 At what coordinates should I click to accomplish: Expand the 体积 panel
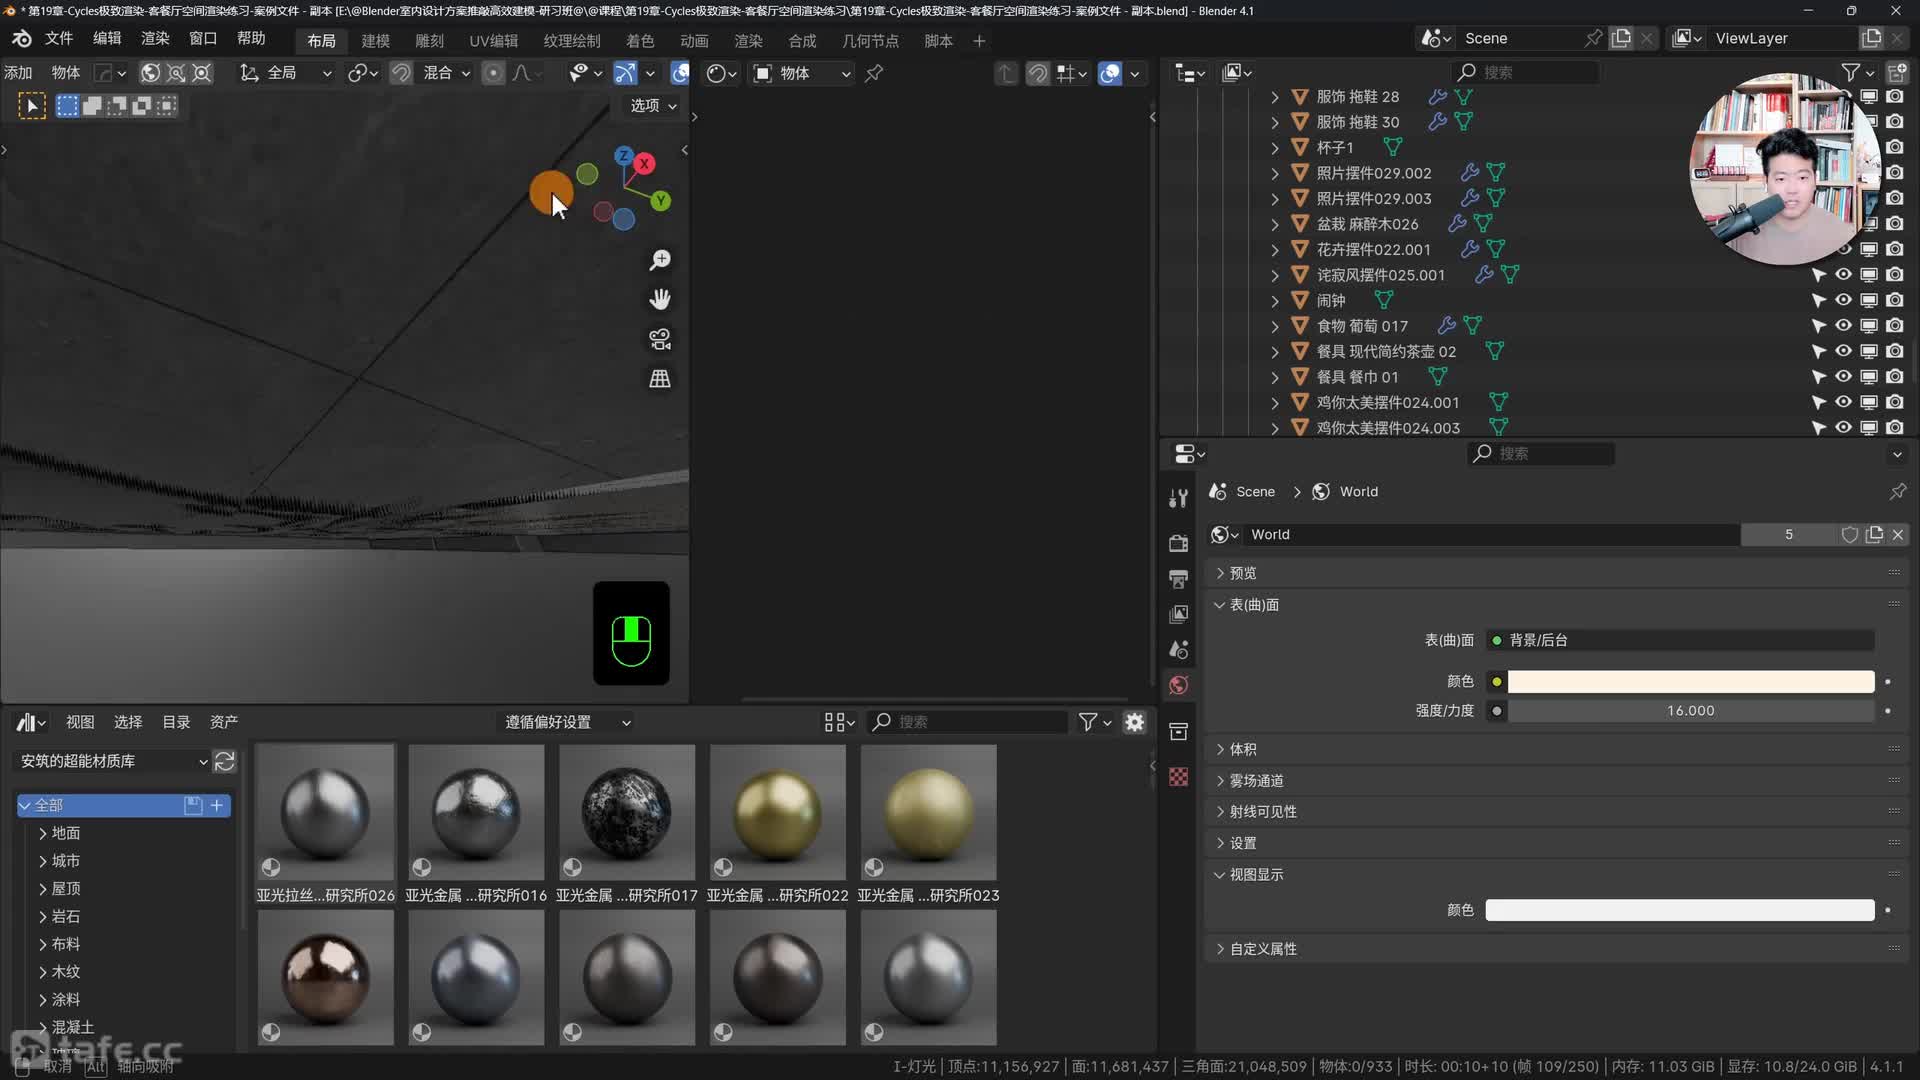click(1243, 749)
